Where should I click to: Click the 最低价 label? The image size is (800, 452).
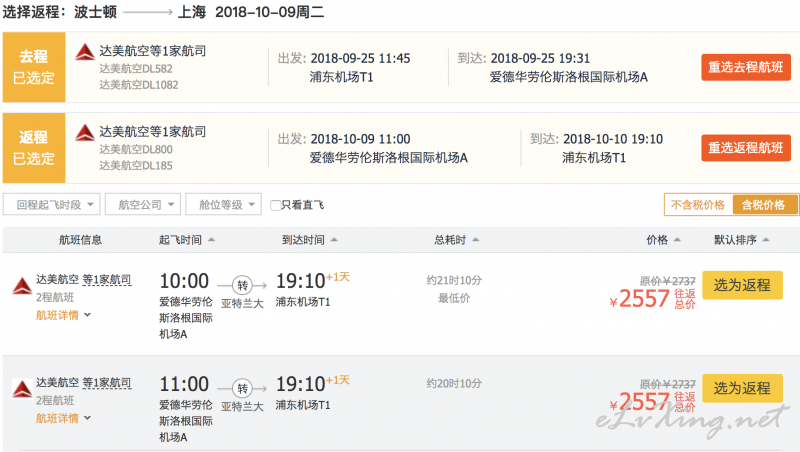coord(454,298)
